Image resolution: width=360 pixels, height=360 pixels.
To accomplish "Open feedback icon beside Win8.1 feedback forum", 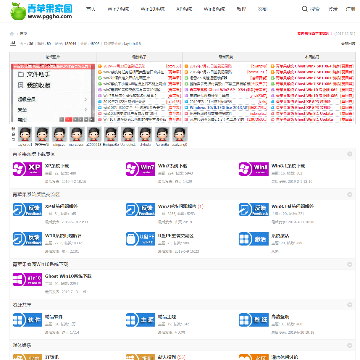I will click(x=254, y=209).
